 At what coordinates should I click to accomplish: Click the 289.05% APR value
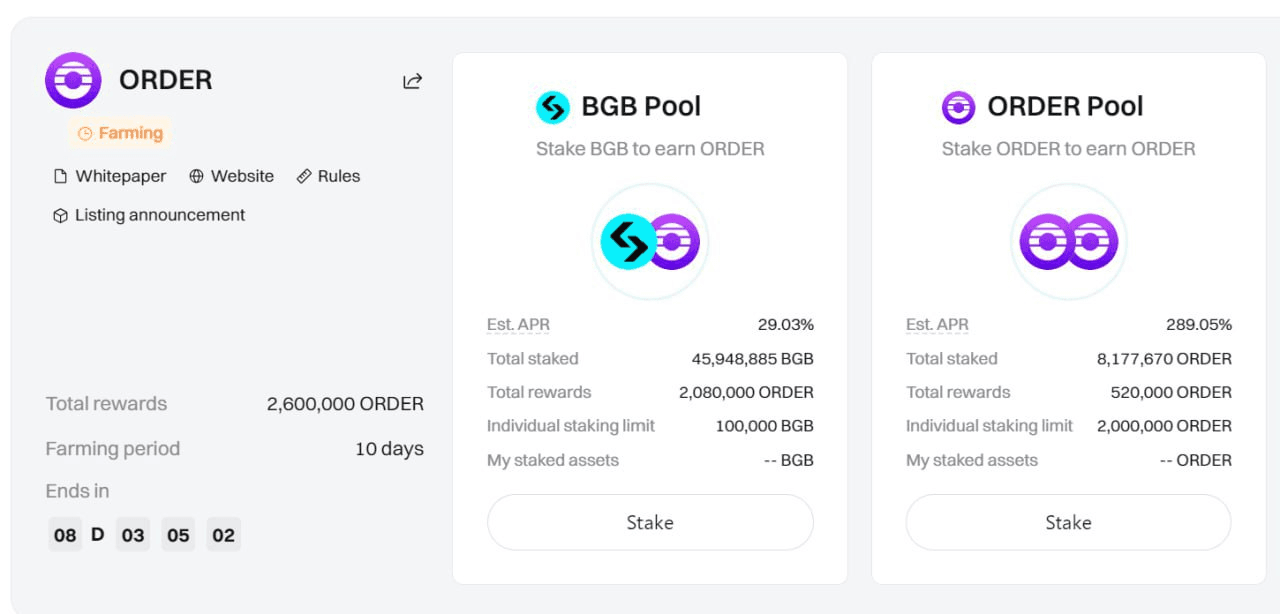(1199, 325)
